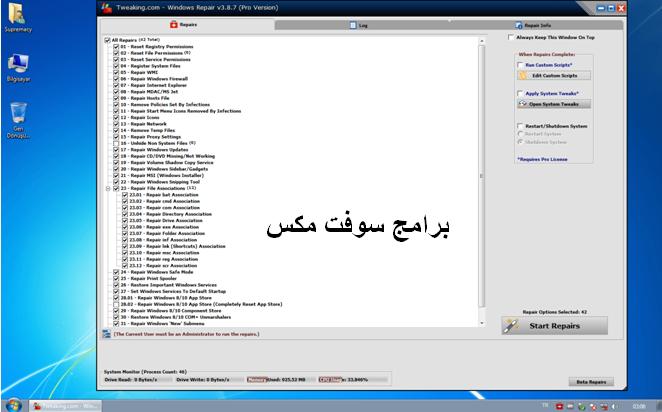Select 13 - Repair Network row text
This screenshot has width=662, height=412.
pos(144,124)
